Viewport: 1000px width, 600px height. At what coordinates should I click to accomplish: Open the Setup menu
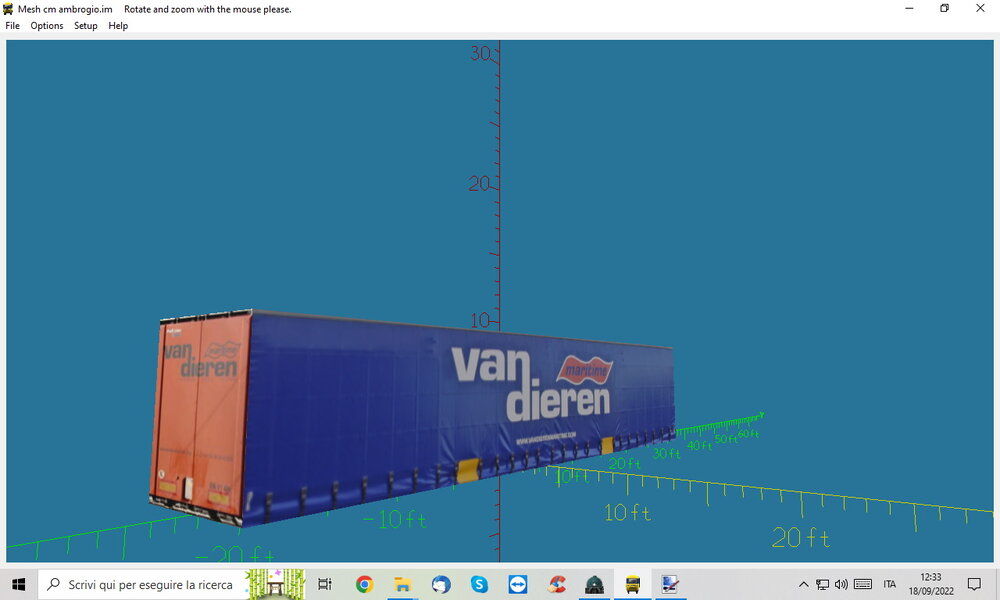pyautogui.click(x=85, y=26)
